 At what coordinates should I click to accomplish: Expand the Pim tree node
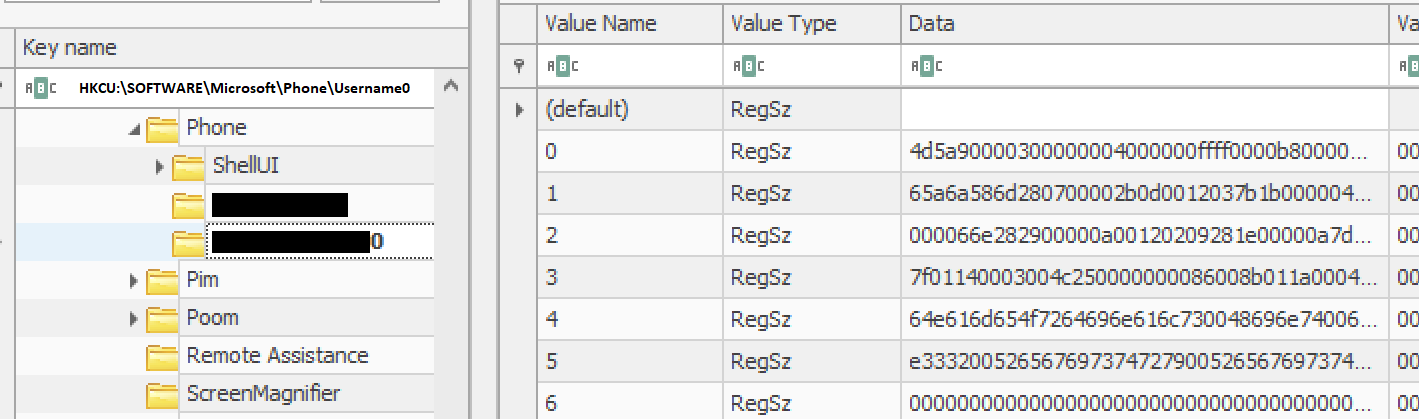click(x=134, y=281)
